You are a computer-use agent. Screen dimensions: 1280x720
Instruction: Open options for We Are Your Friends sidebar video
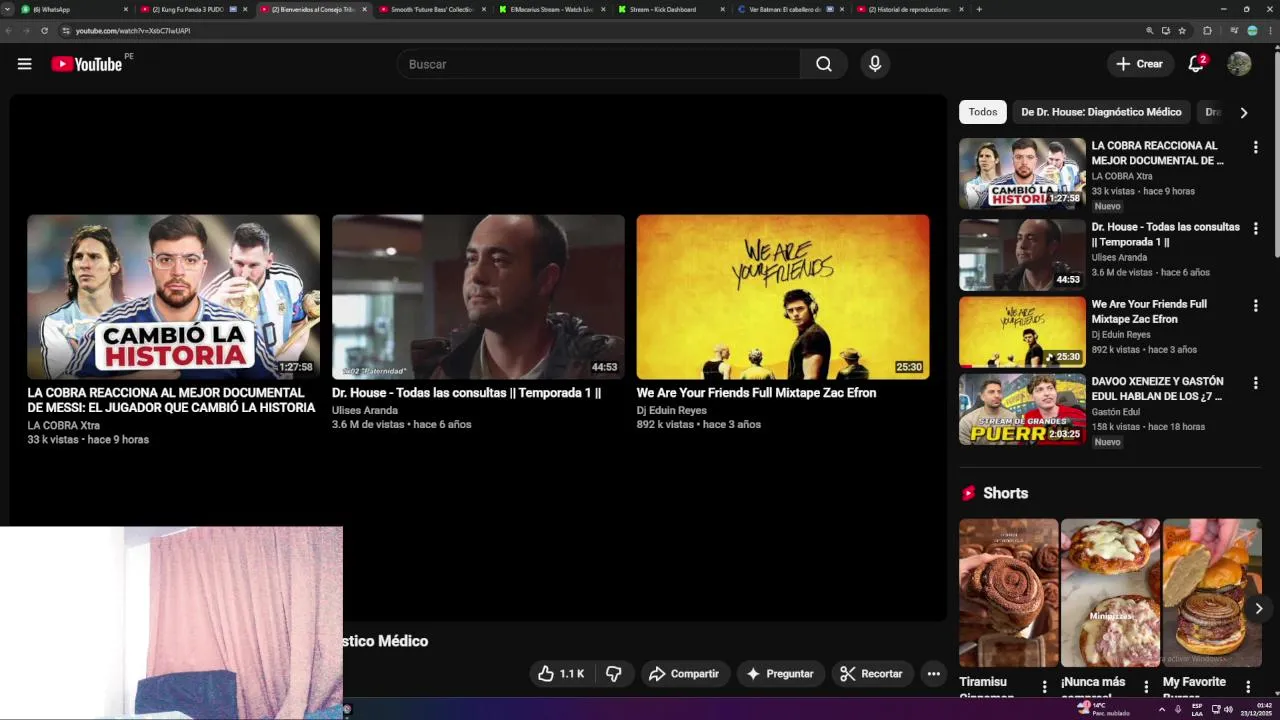click(1255, 306)
